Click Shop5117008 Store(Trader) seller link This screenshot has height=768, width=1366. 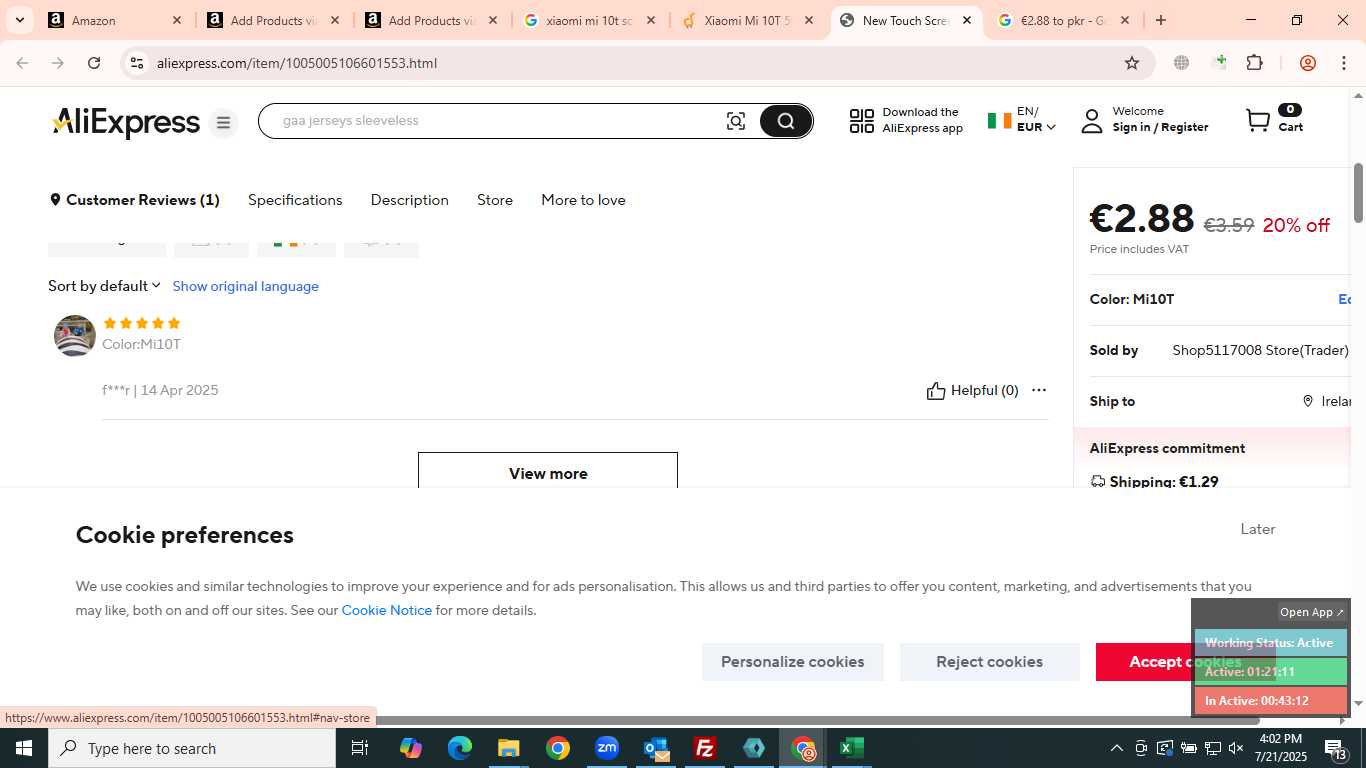[x=1260, y=350]
